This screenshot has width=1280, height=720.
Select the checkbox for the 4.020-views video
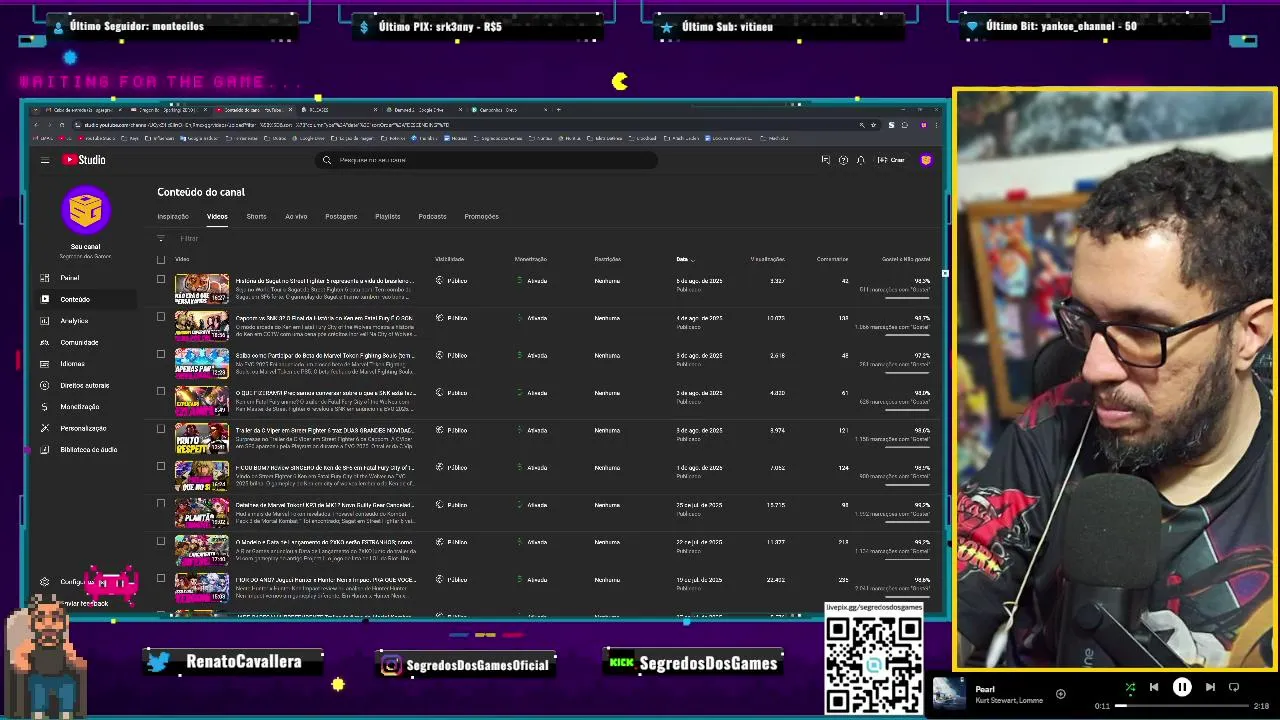coord(161,391)
